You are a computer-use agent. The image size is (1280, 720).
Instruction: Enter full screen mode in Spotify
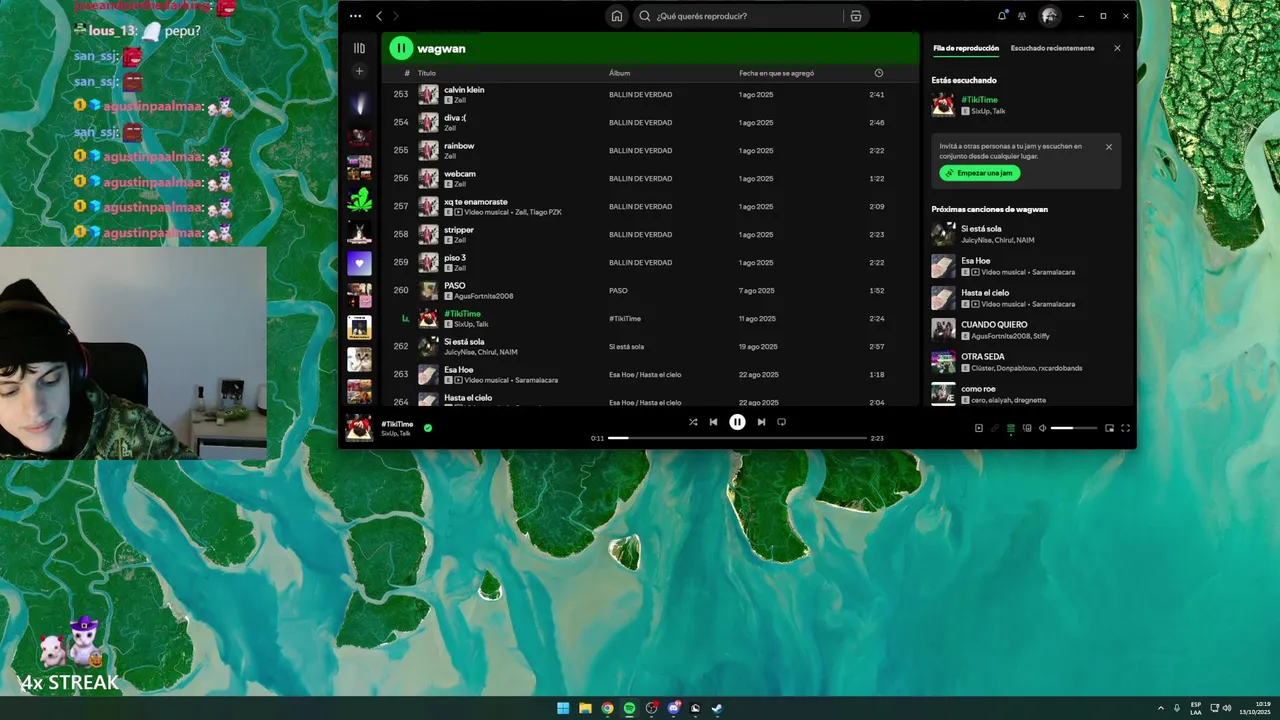(x=1125, y=428)
